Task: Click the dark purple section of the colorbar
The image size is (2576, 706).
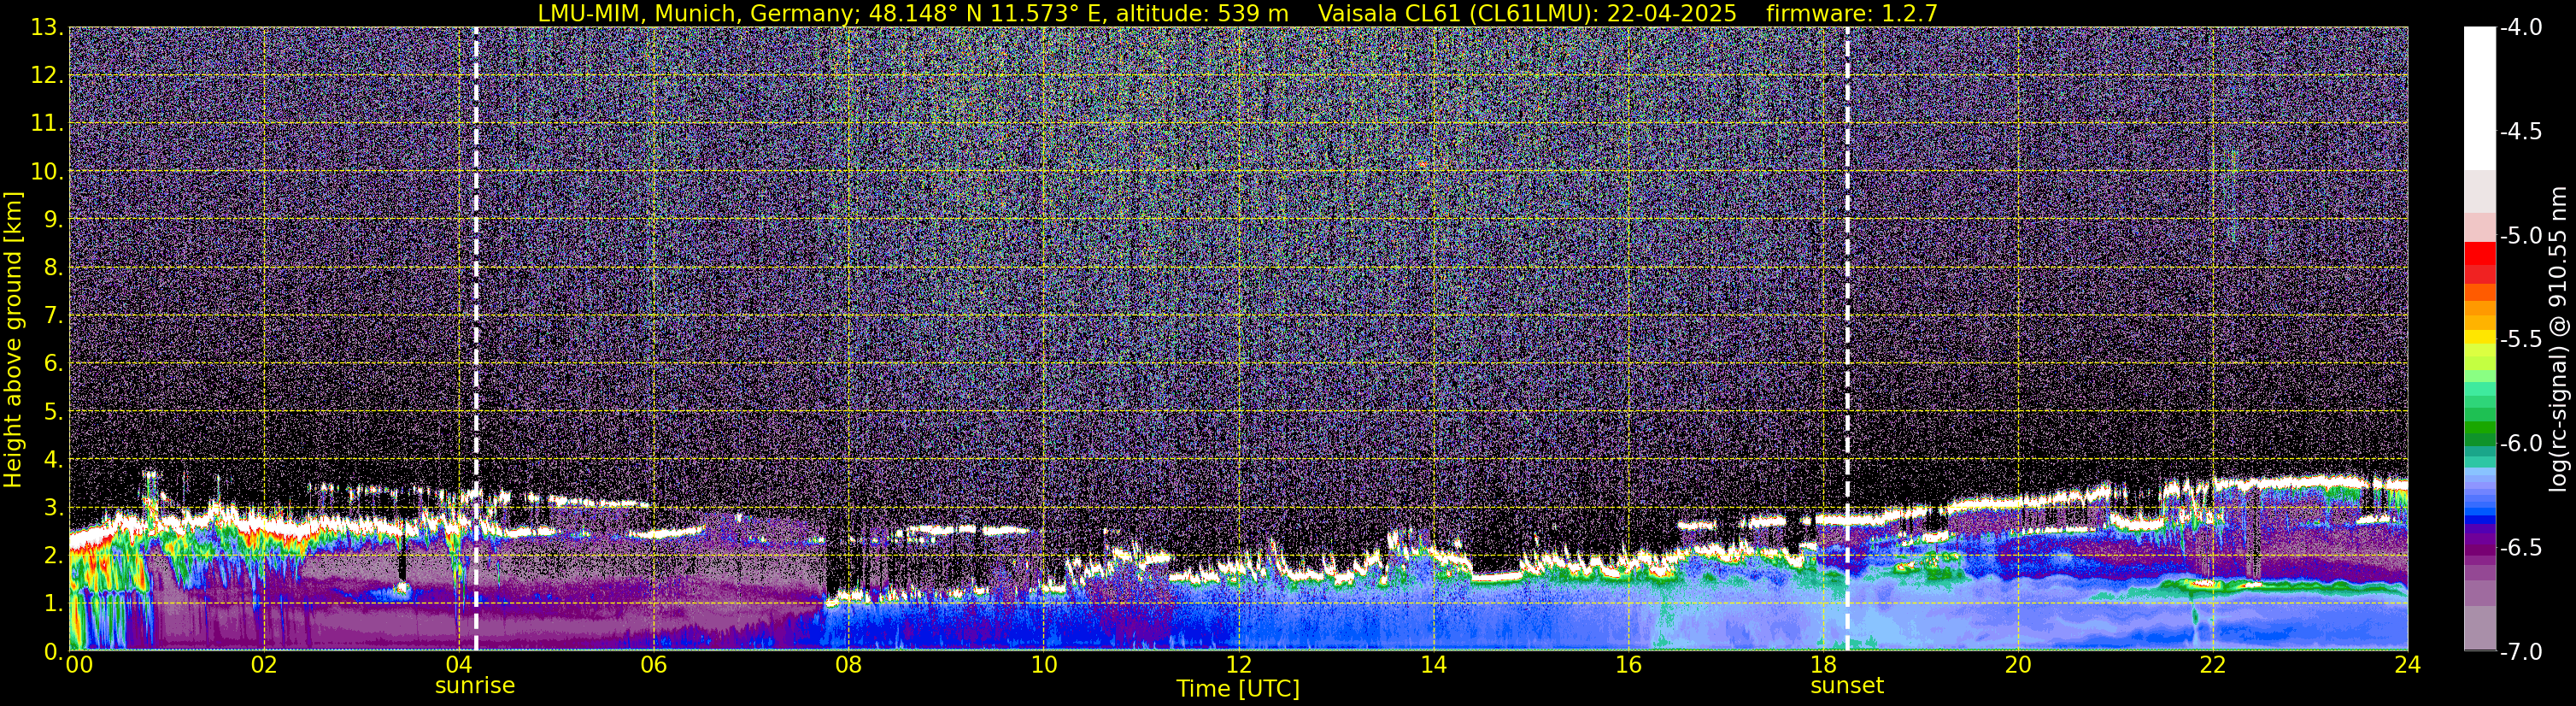Action: 2480,548
